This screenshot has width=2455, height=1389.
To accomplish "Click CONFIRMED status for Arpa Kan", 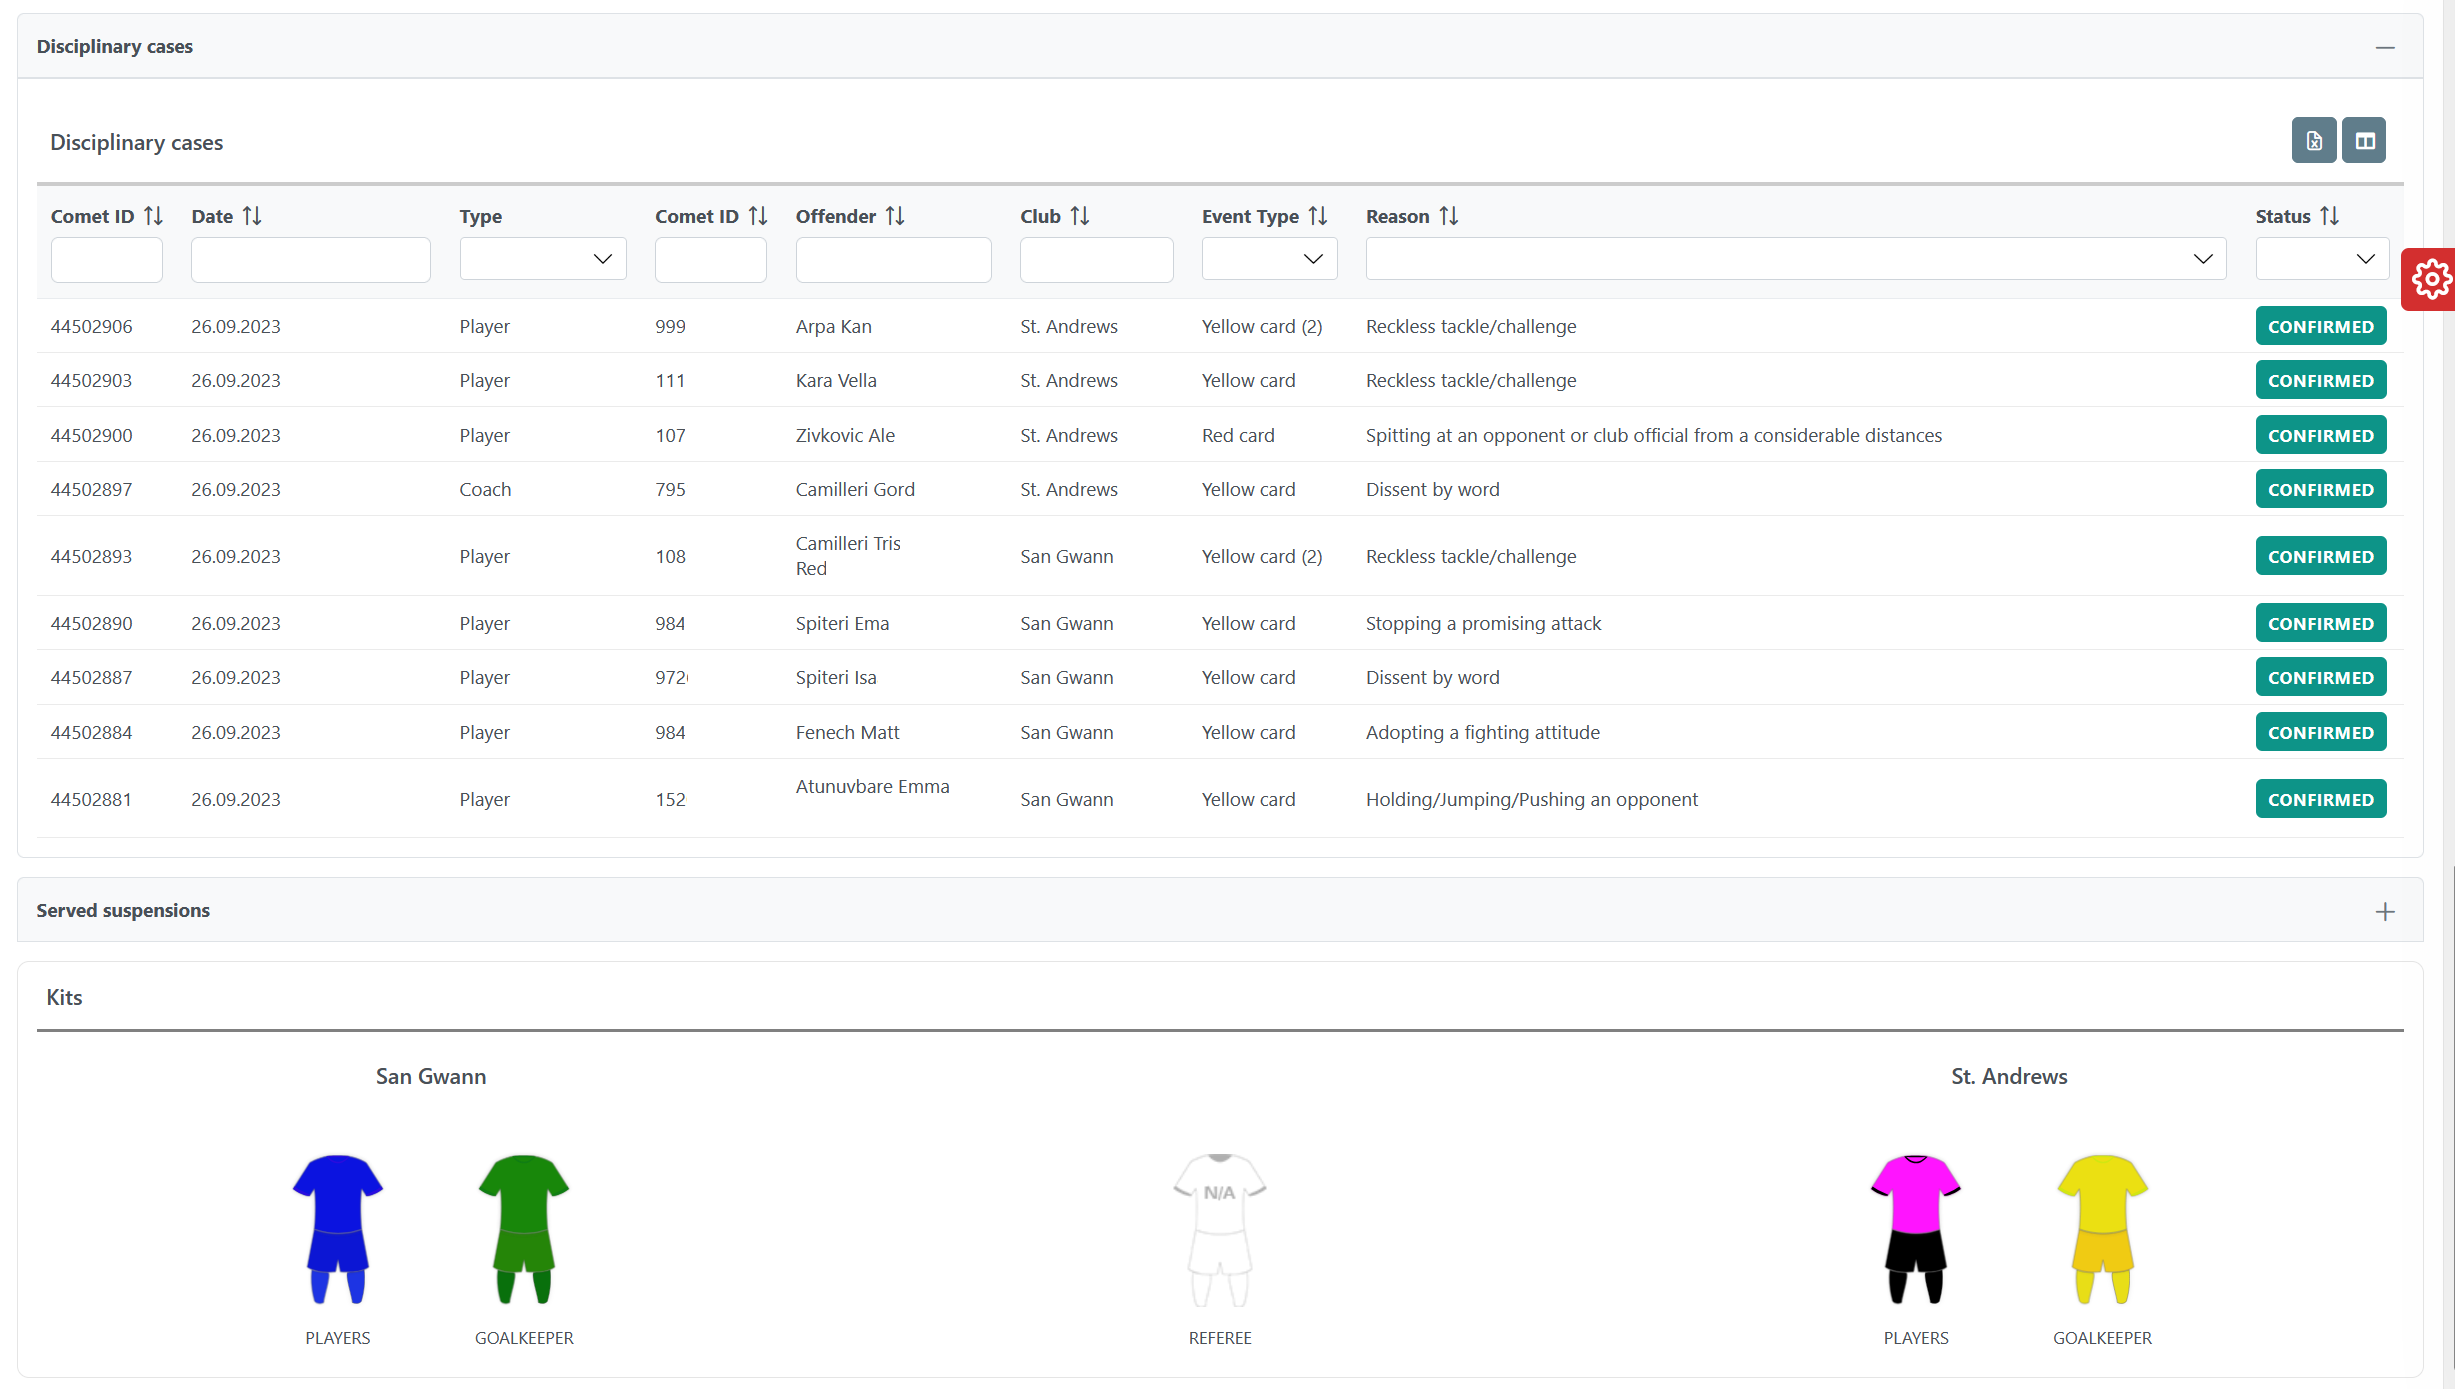I will tap(2320, 327).
